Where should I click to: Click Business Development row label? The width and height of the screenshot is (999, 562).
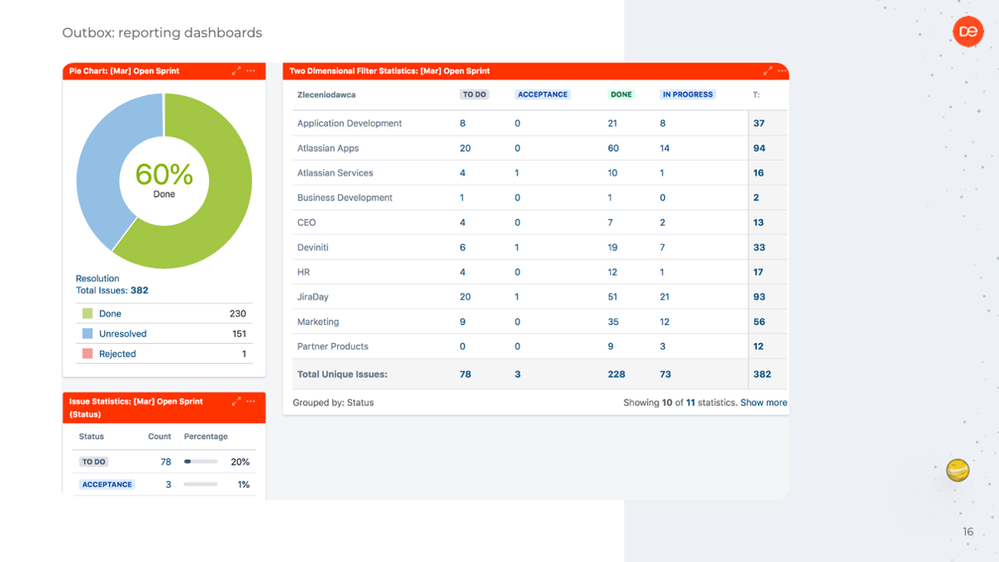(x=345, y=198)
